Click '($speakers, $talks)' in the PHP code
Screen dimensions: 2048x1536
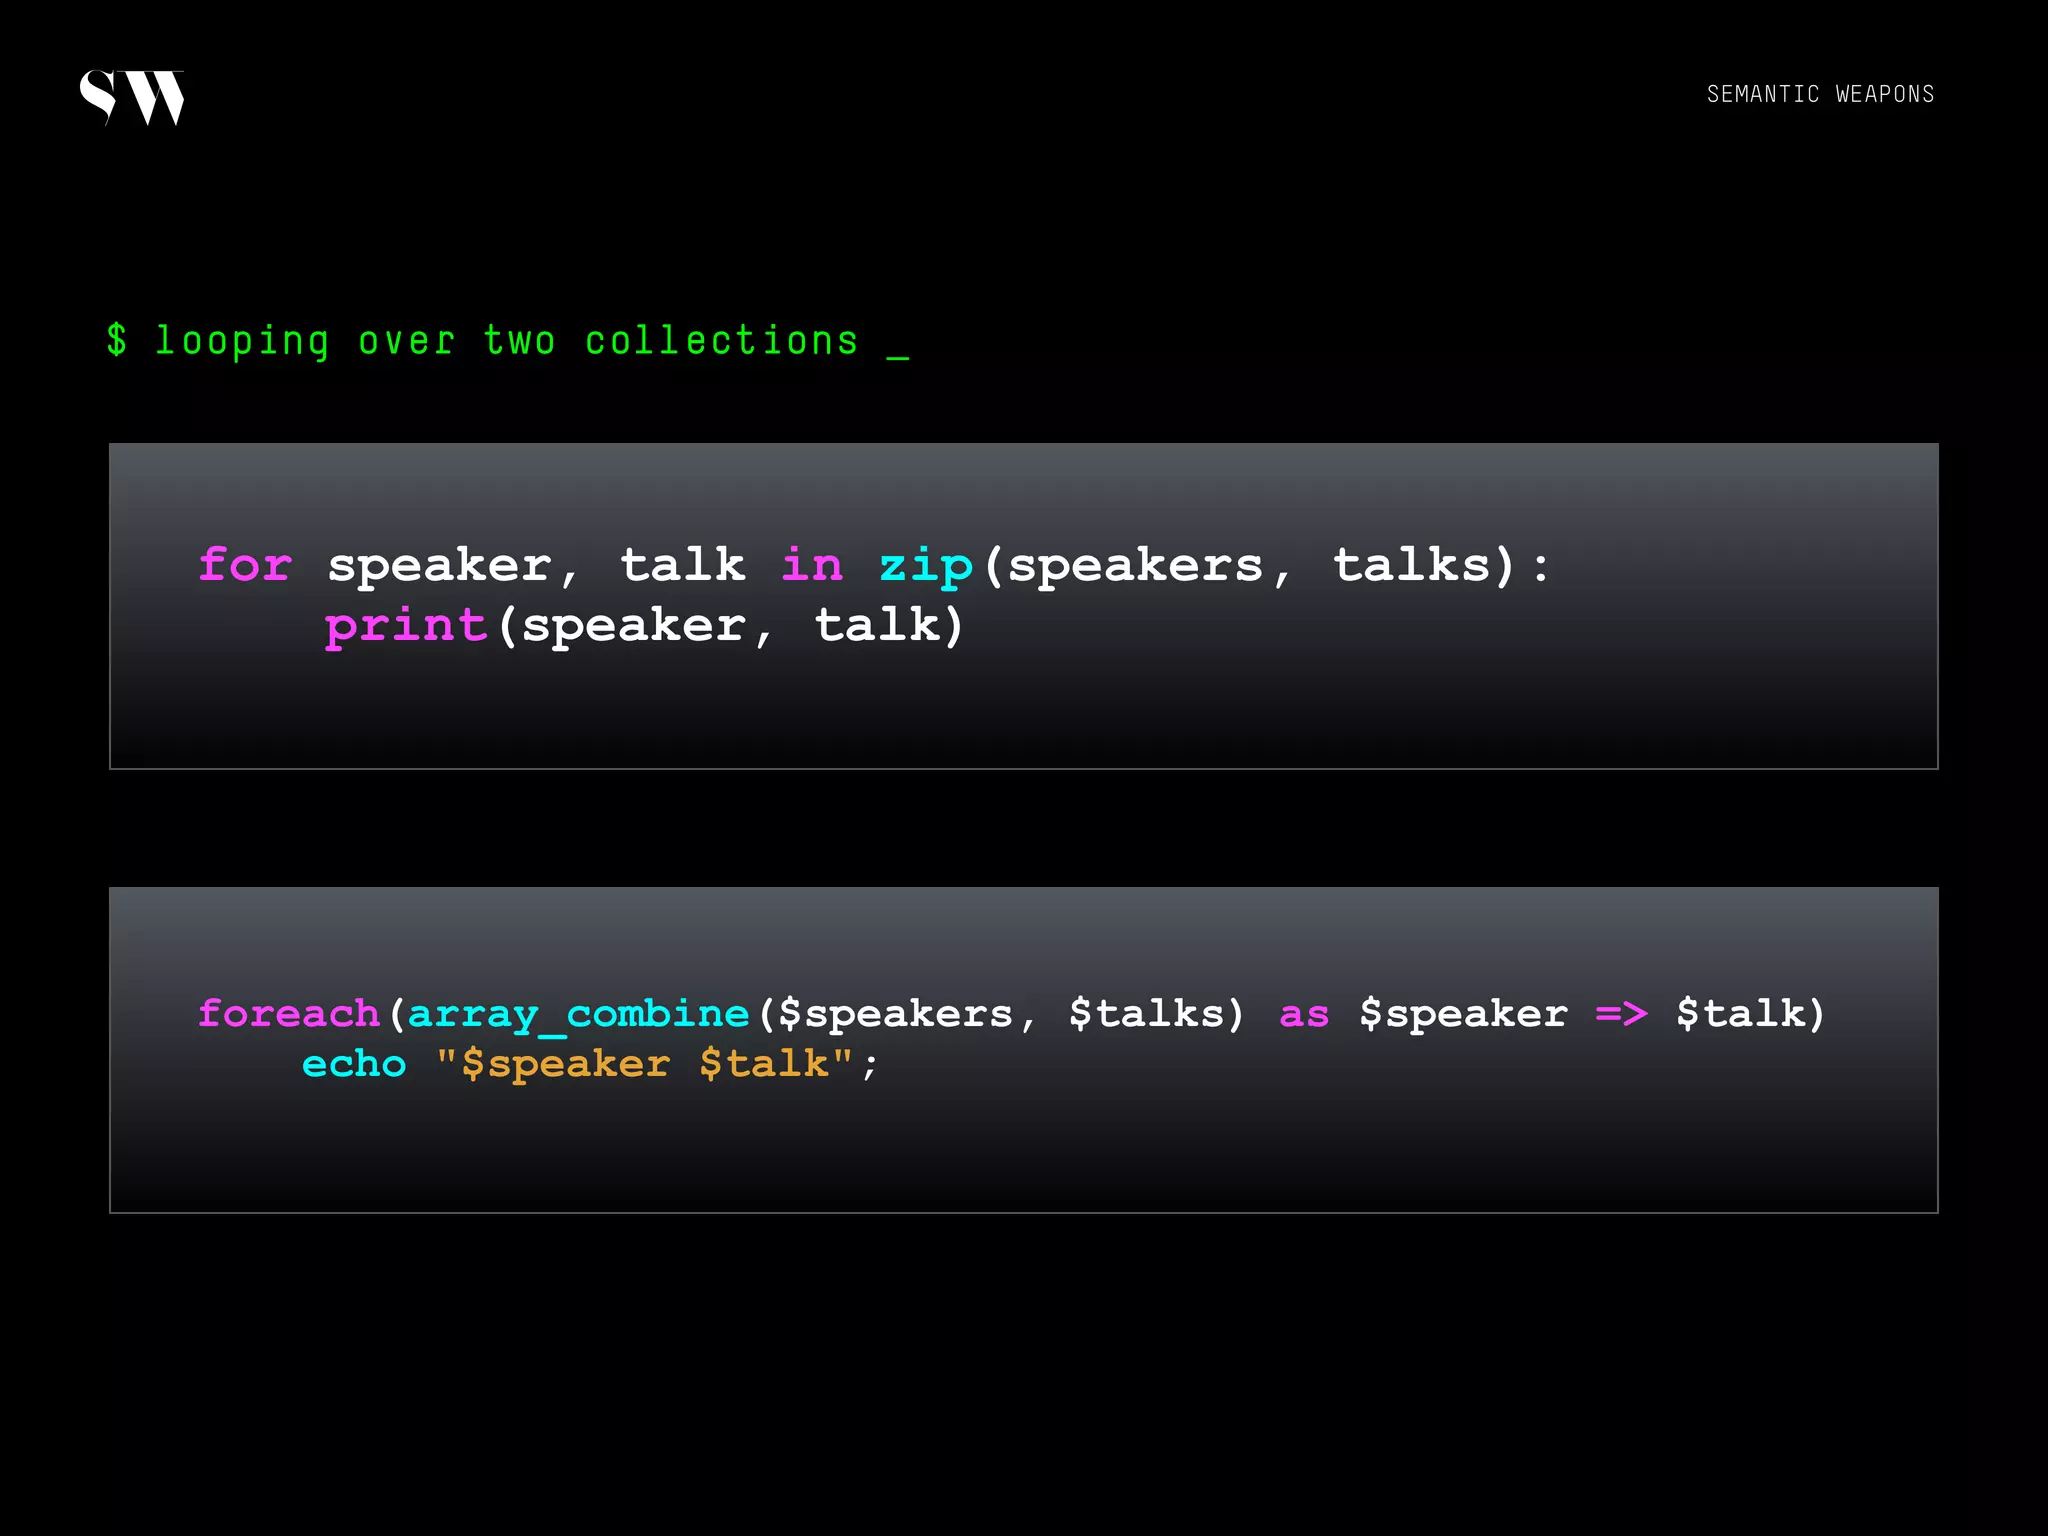(x=1001, y=1014)
